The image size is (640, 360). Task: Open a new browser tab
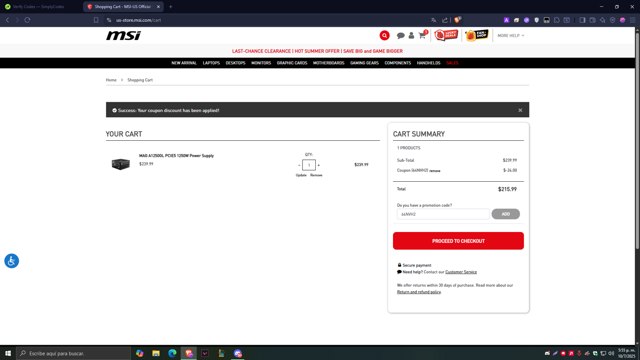(x=171, y=7)
